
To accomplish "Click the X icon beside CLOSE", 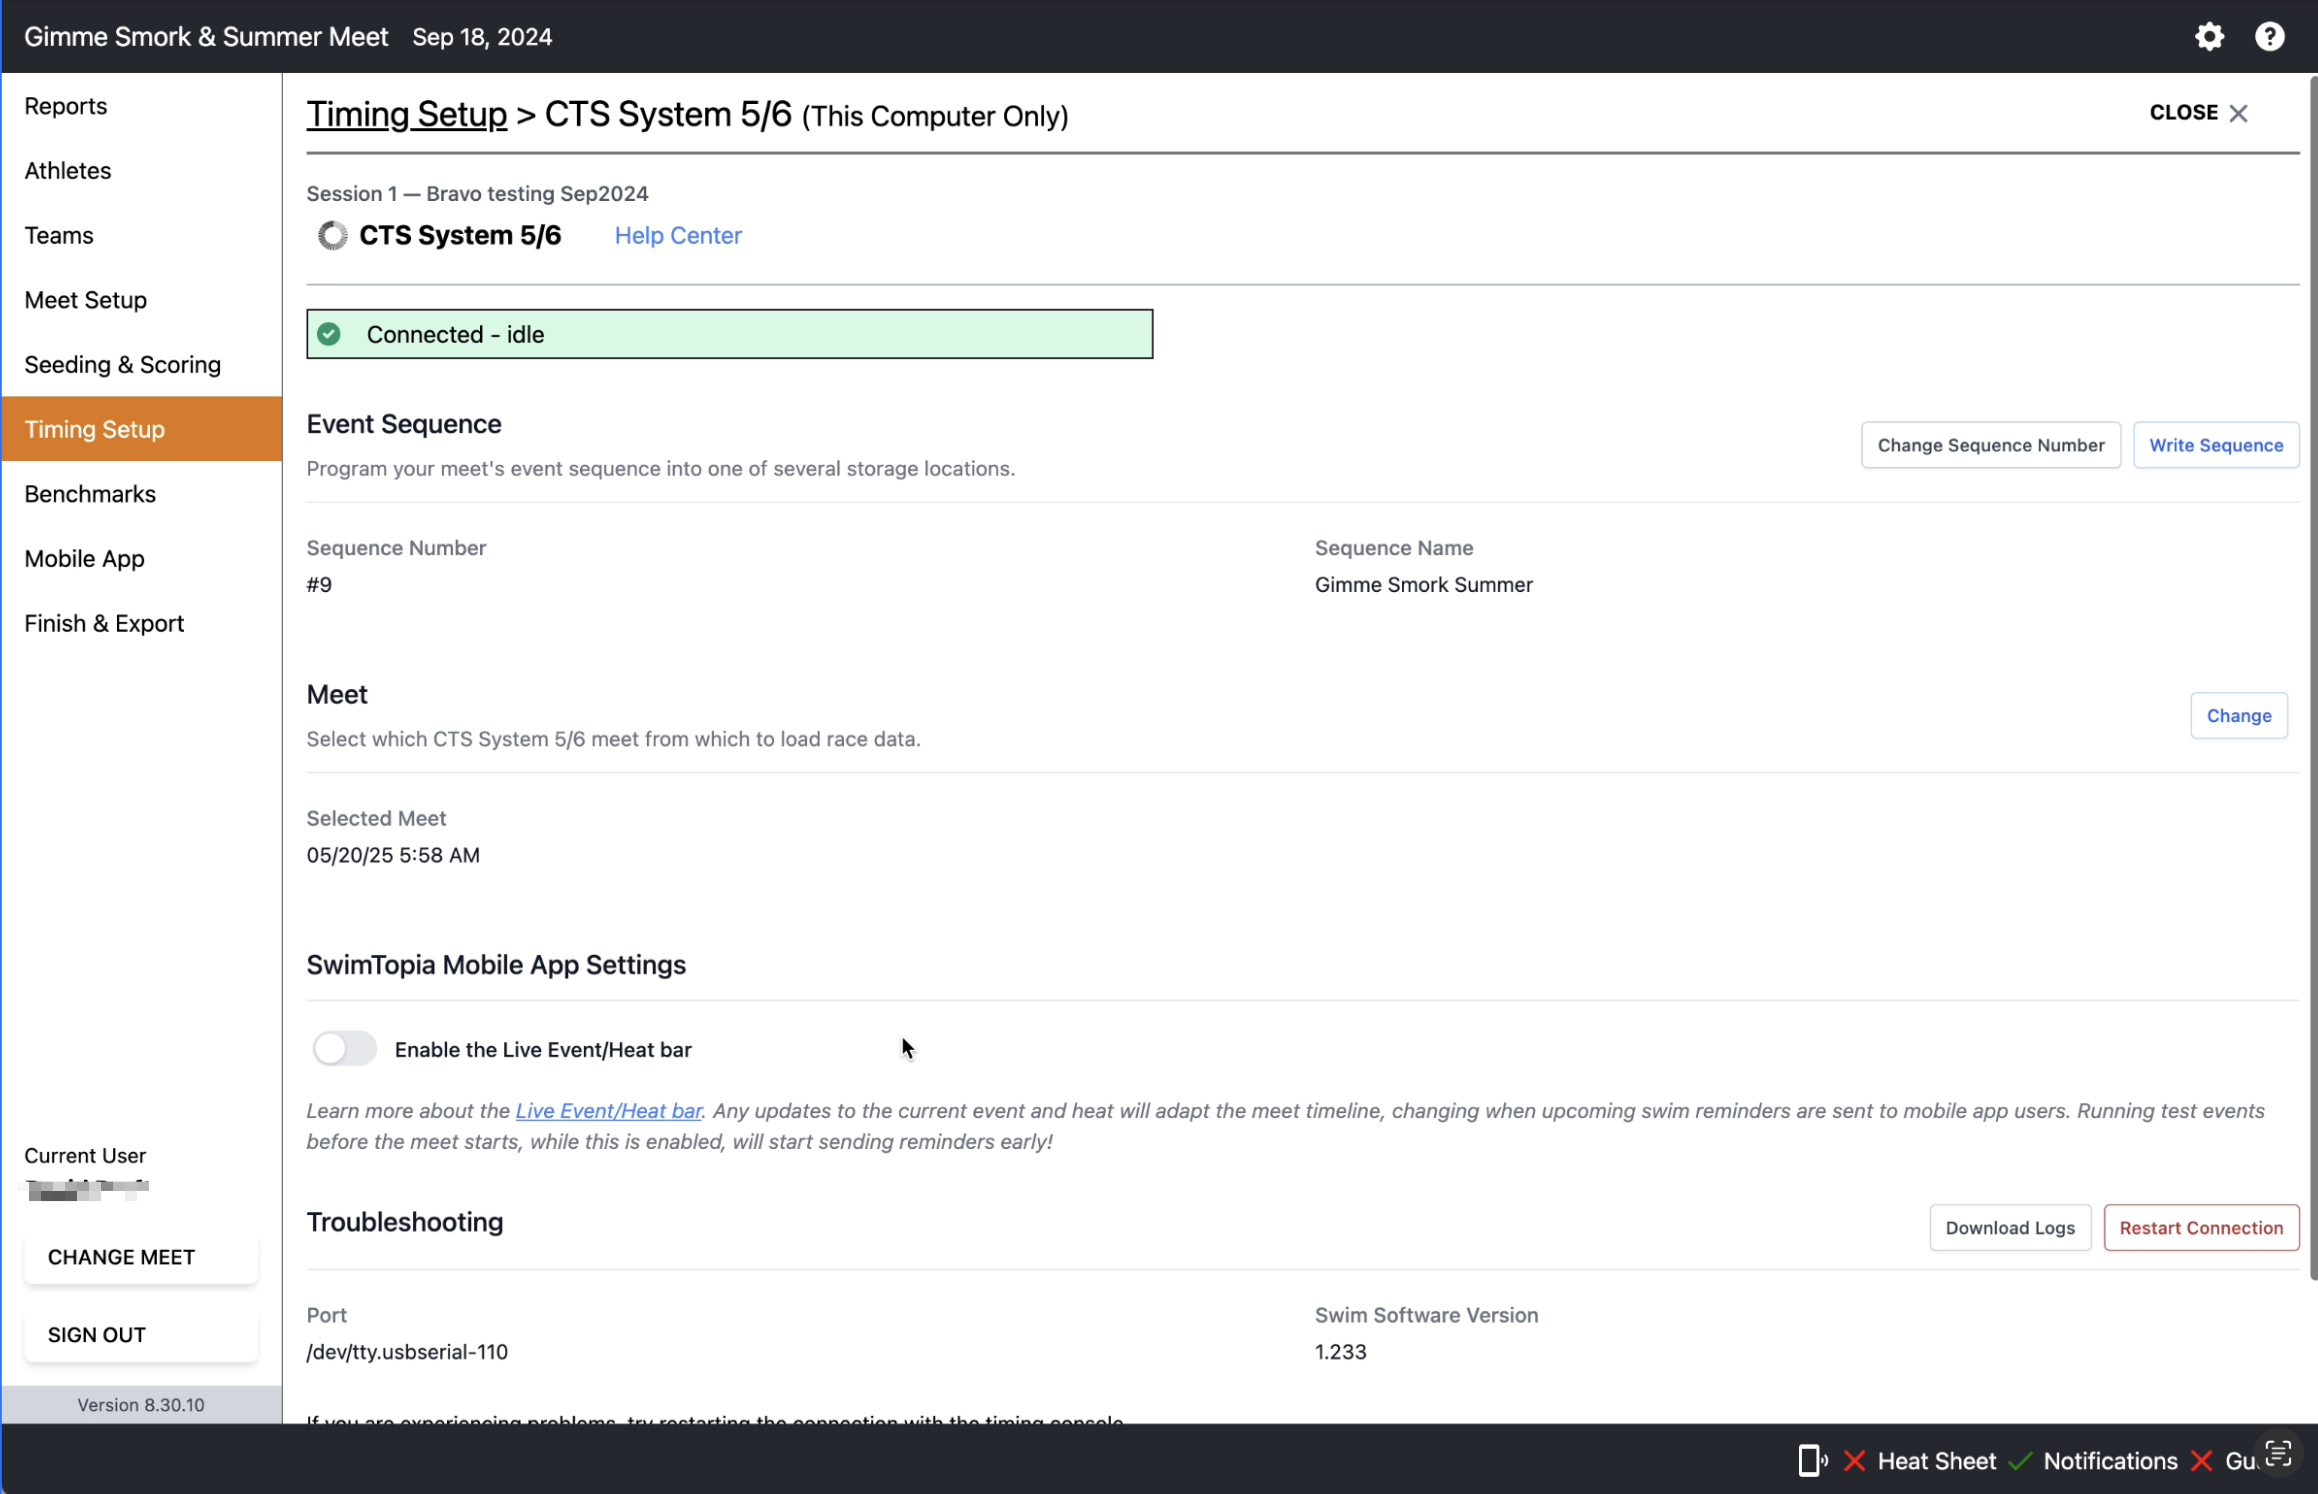I will pyautogui.click(x=2238, y=114).
